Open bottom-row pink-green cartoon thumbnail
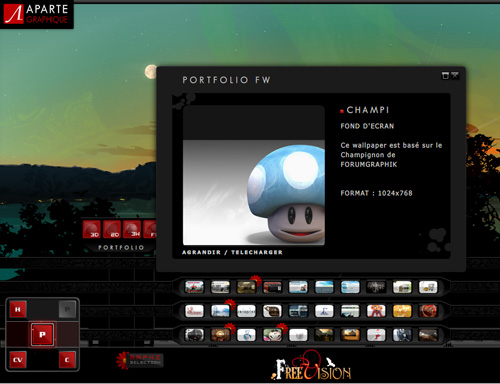 [x=272, y=335]
